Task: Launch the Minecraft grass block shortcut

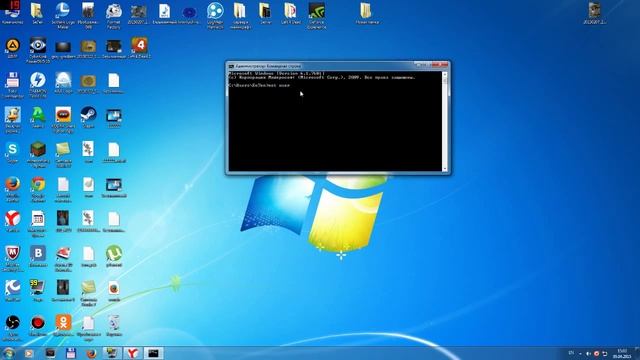Action: point(38,150)
